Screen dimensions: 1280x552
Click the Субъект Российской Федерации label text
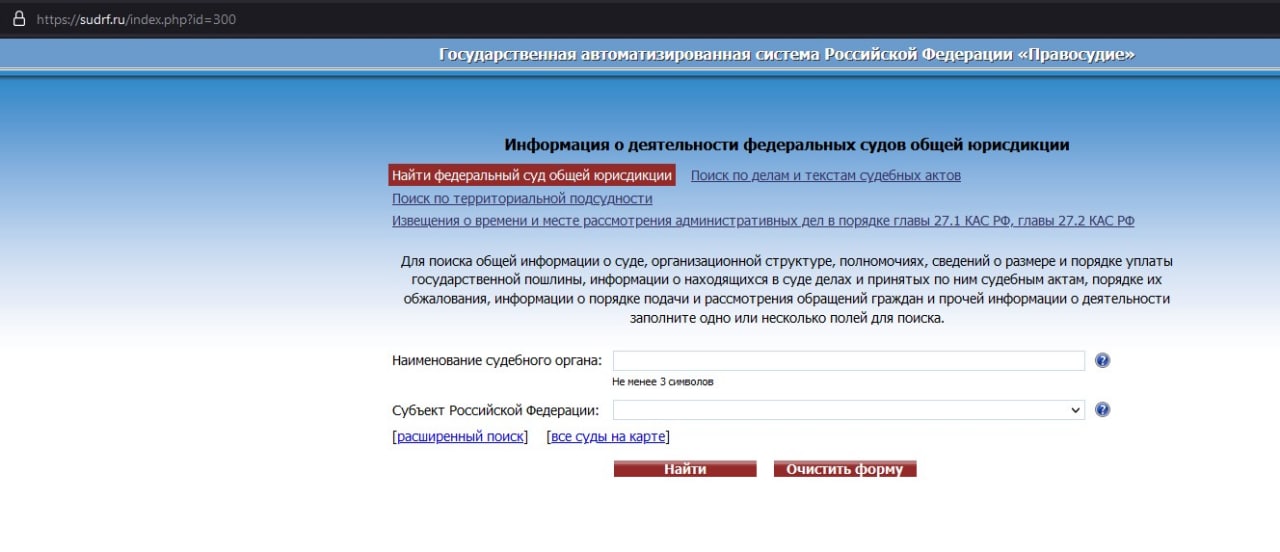click(x=496, y=410)
